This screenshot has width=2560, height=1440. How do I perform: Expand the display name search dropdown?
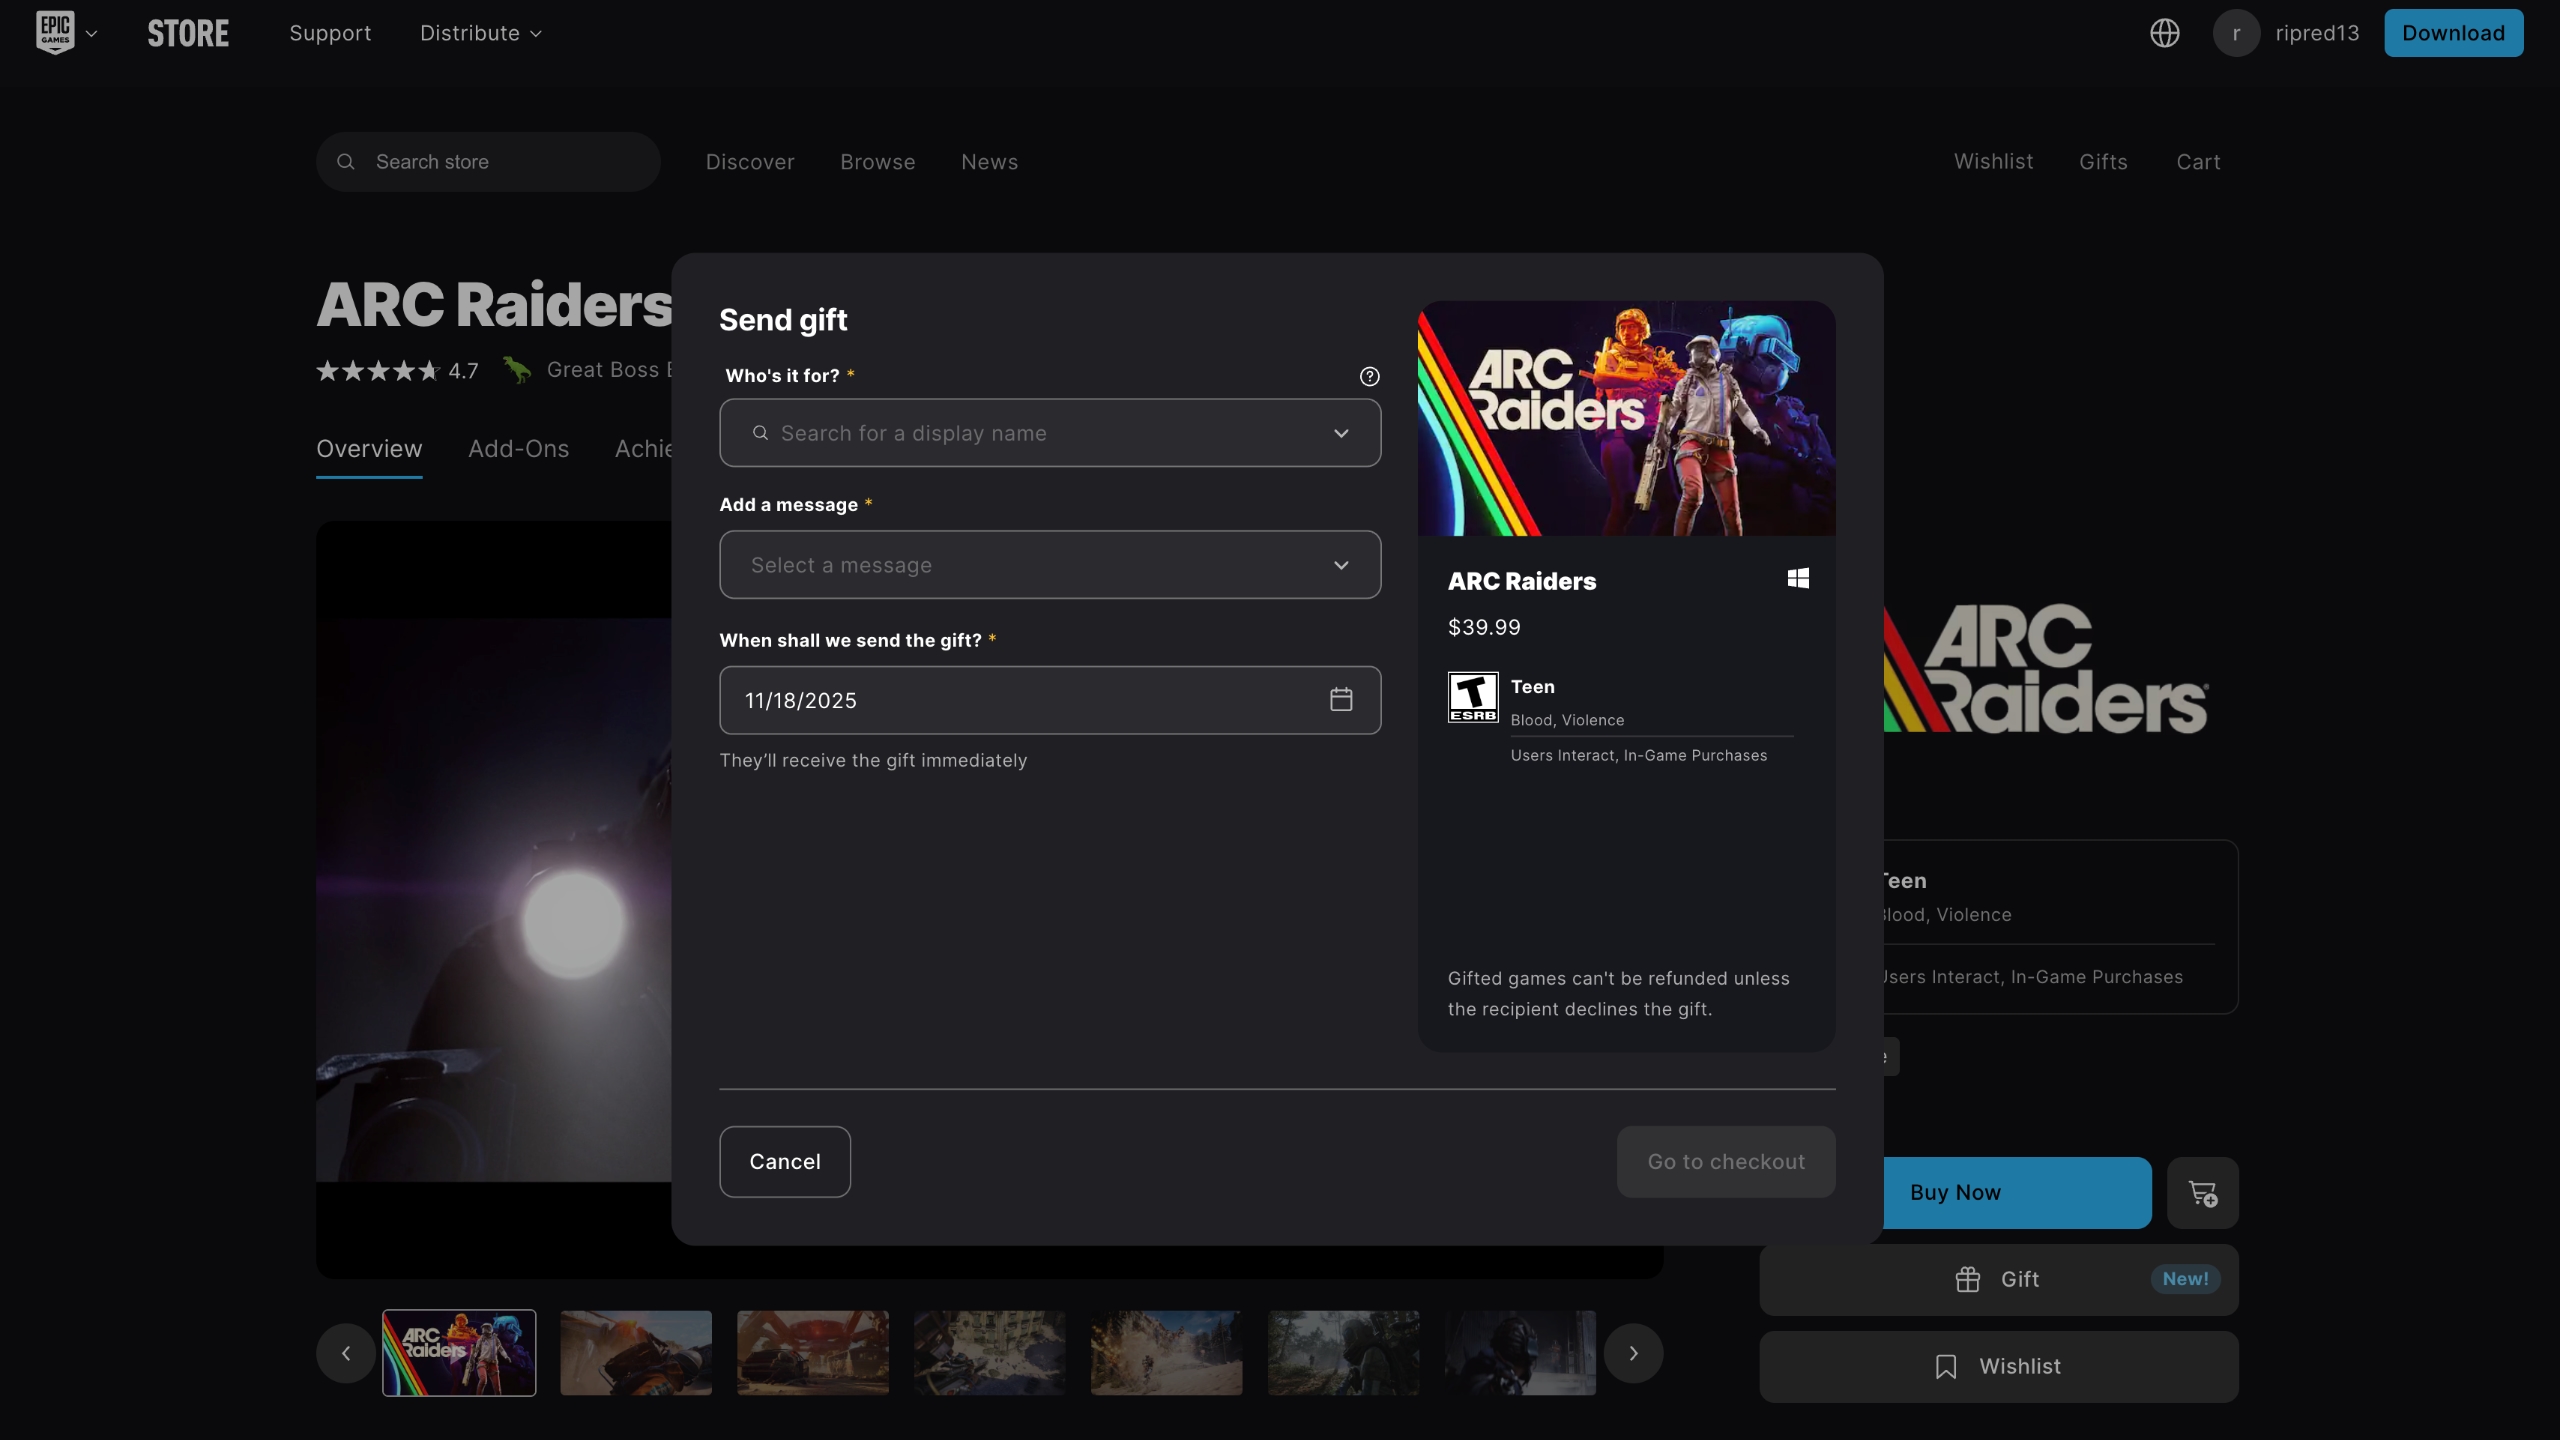1340,433
